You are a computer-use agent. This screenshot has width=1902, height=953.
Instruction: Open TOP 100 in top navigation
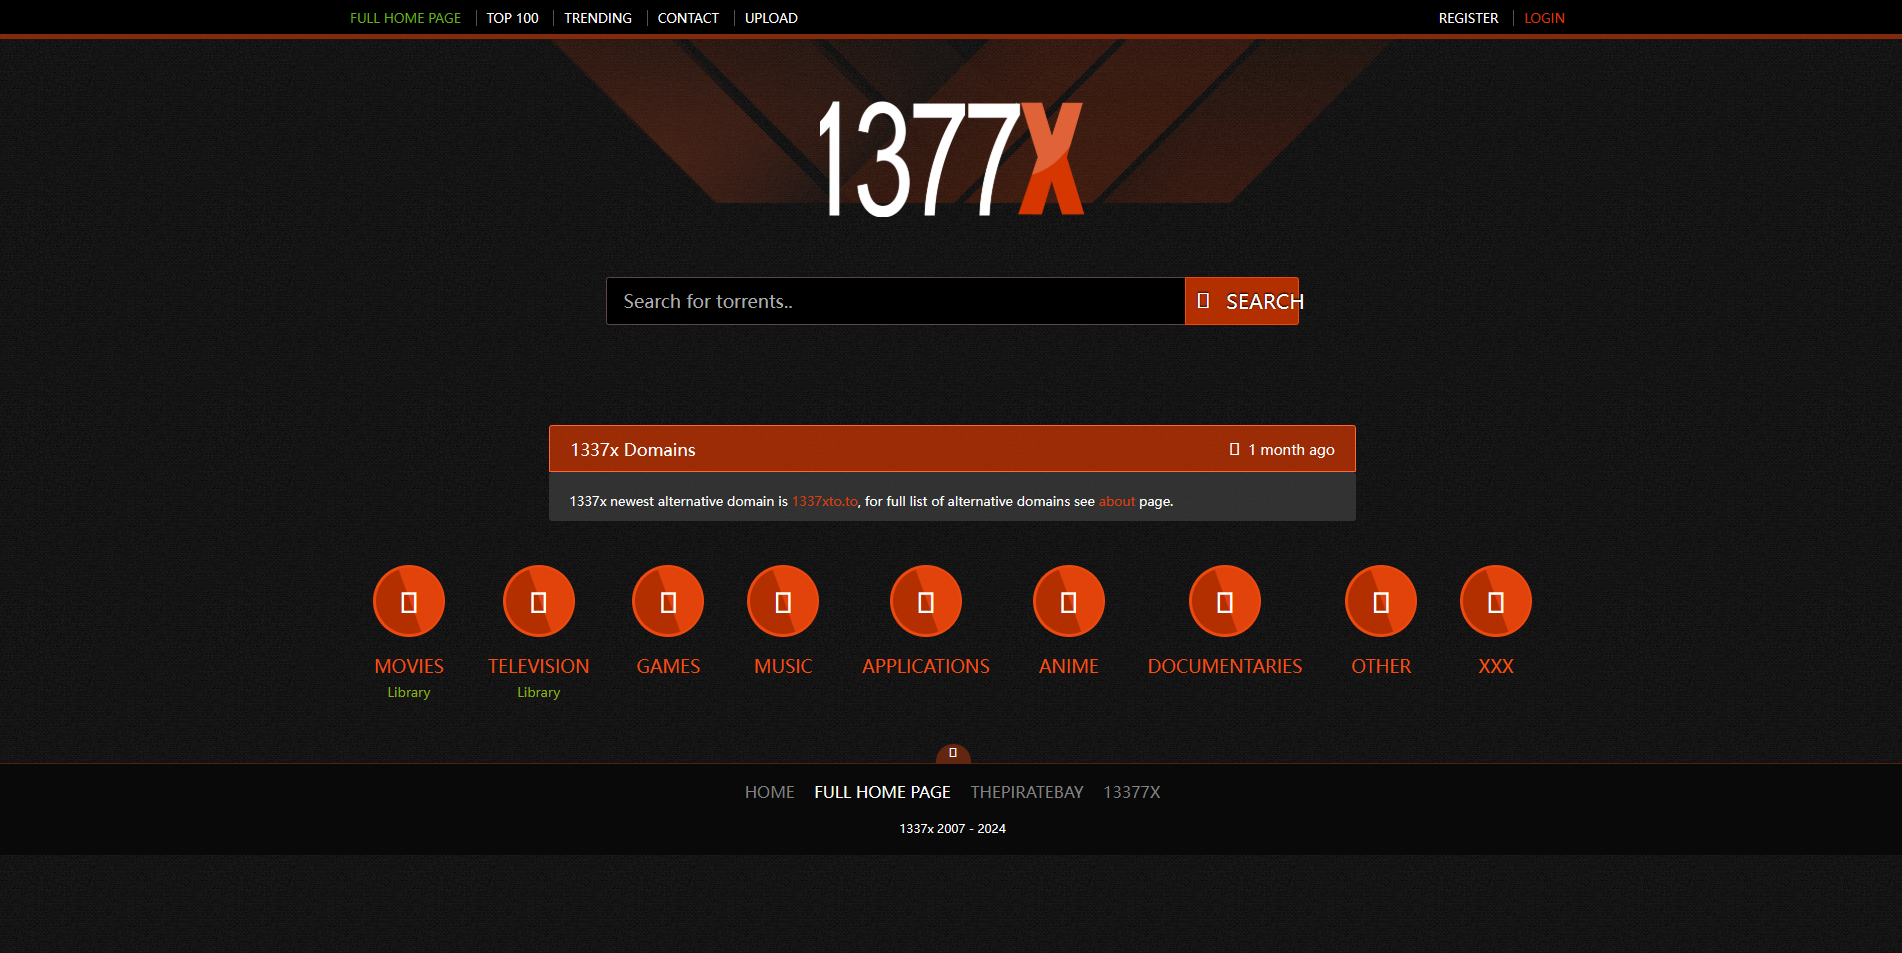pos(513,18)
